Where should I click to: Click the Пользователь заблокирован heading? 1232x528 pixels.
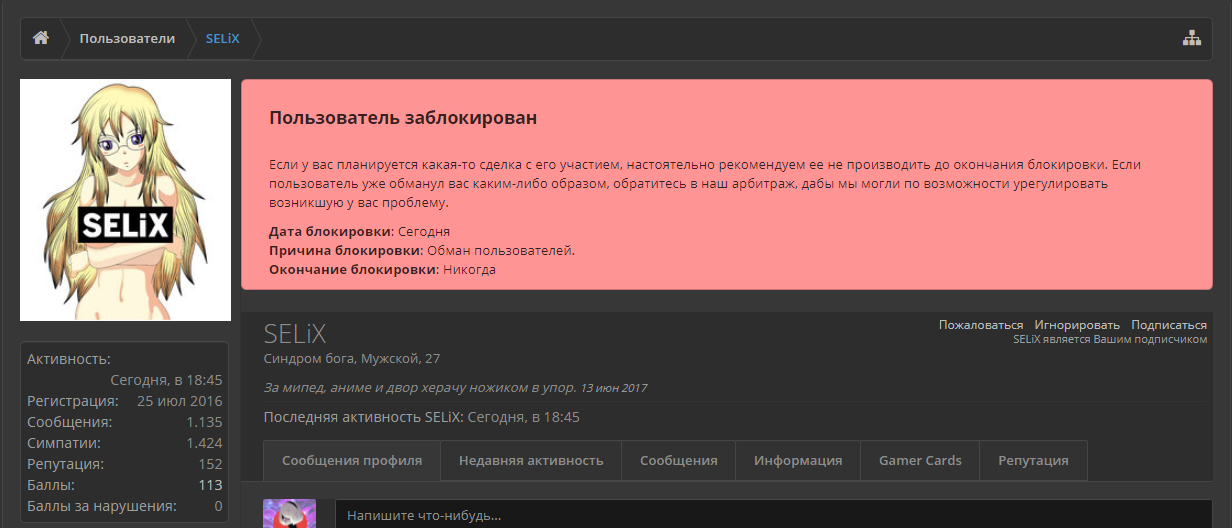coord(403,118)
